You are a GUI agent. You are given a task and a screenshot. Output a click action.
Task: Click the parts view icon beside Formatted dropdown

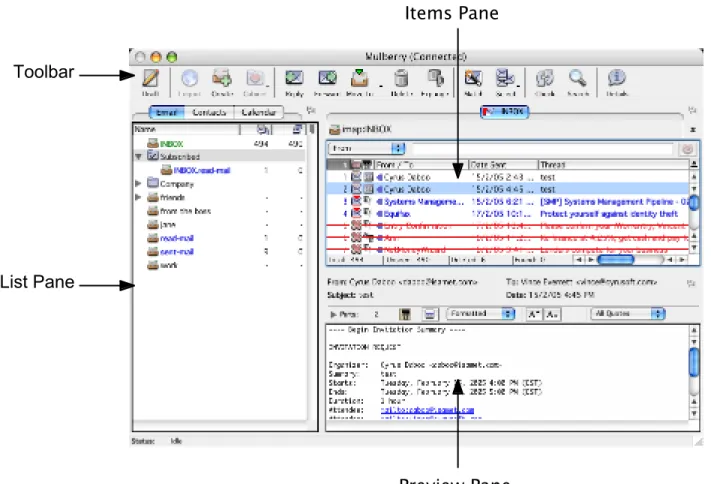(430, 314)
